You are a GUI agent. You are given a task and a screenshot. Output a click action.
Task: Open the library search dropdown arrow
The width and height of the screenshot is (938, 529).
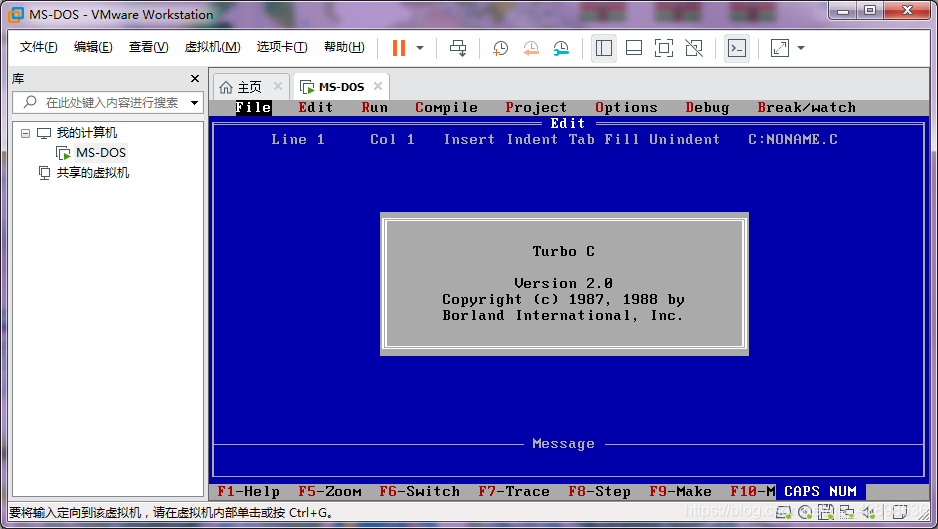[x=194, y=103]
